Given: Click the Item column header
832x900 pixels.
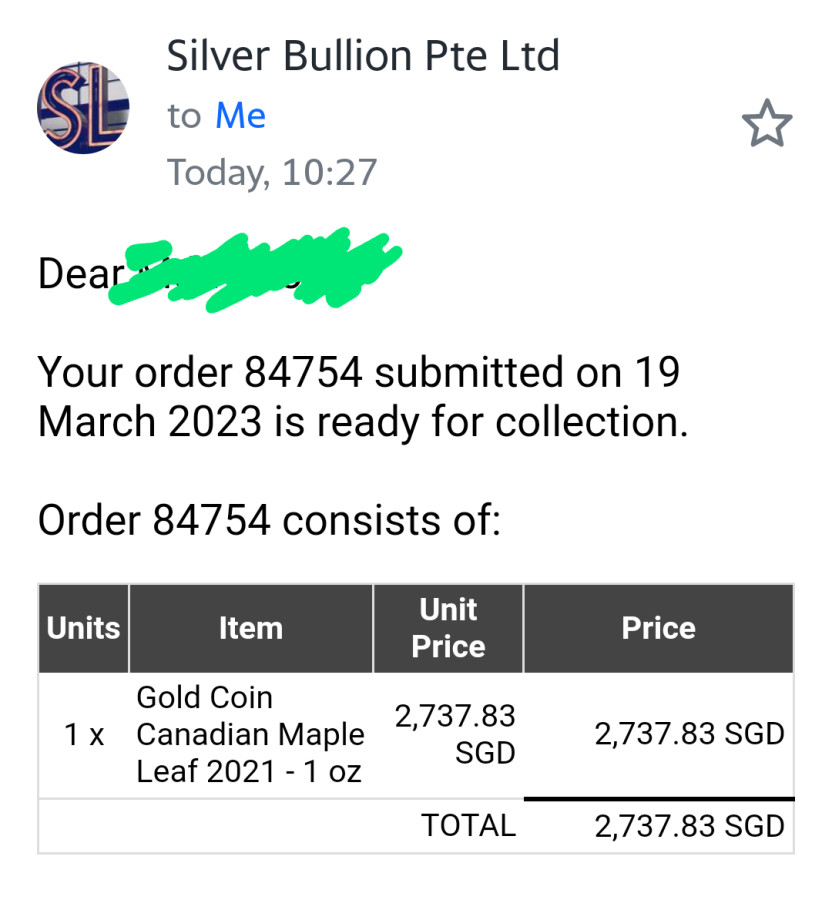Looking at the screenshot, I should 250,628.
